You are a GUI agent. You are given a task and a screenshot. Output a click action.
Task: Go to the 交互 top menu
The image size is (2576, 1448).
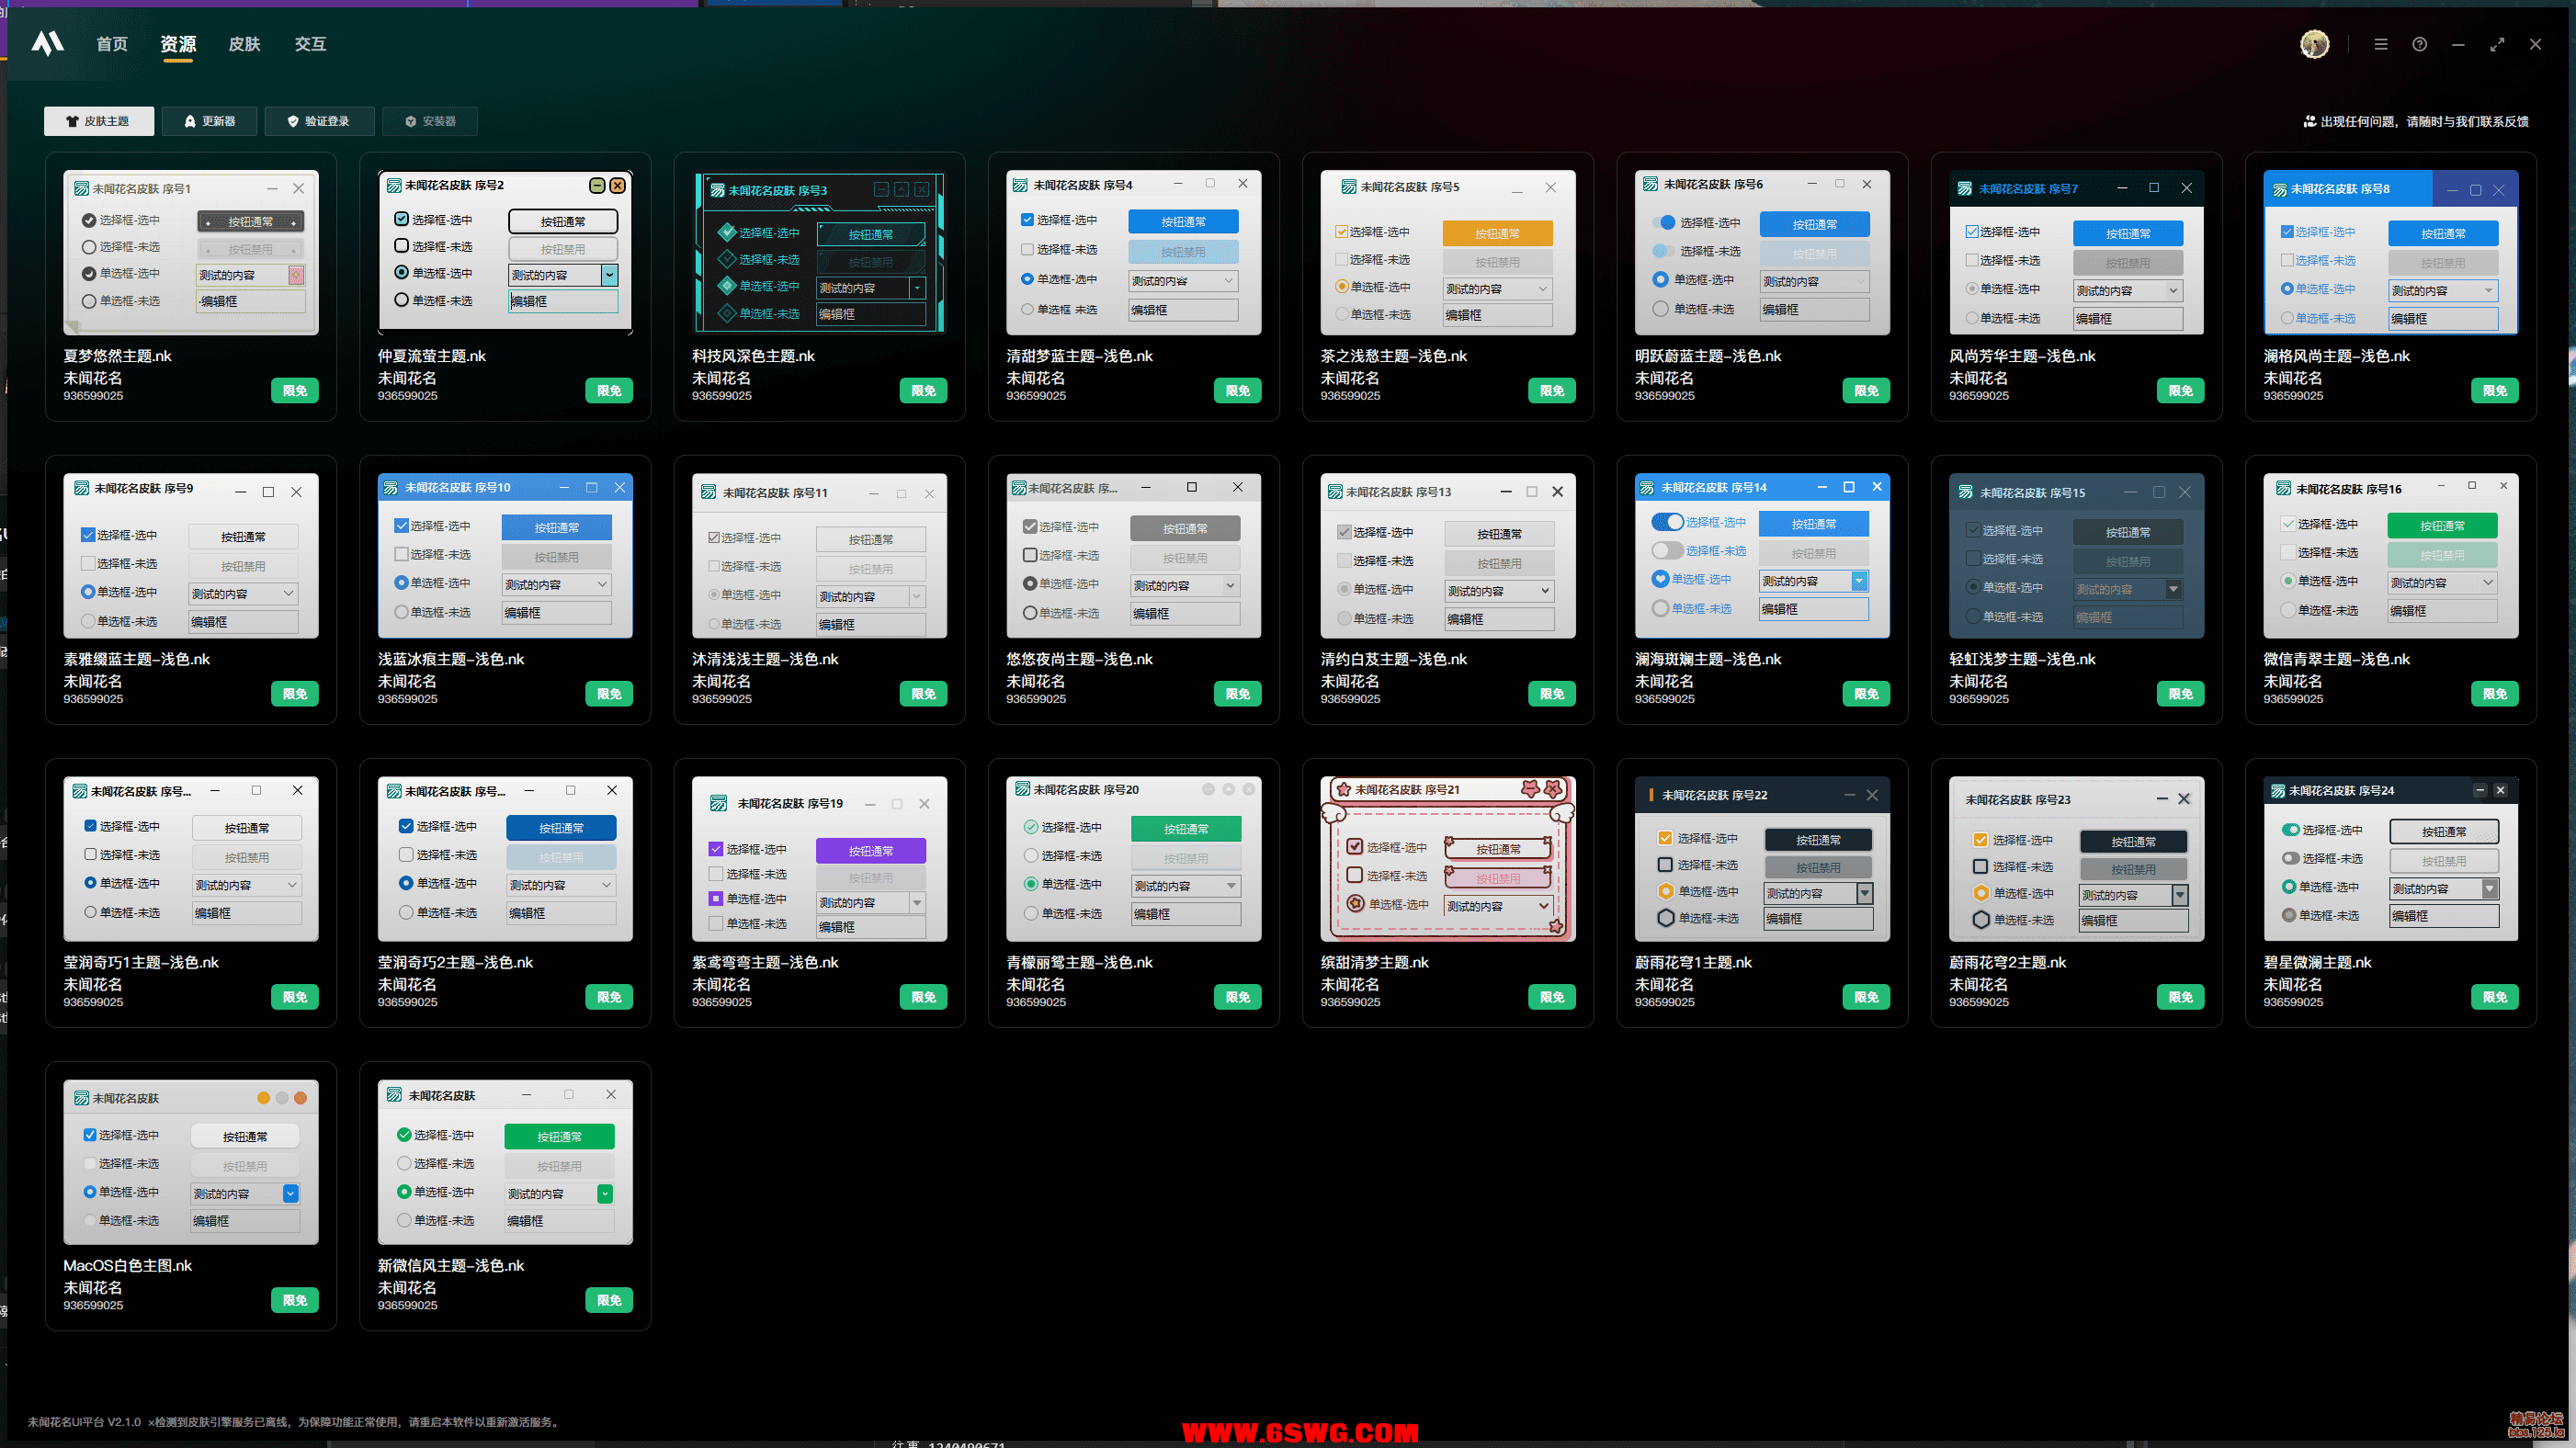[x=310, y=44]
